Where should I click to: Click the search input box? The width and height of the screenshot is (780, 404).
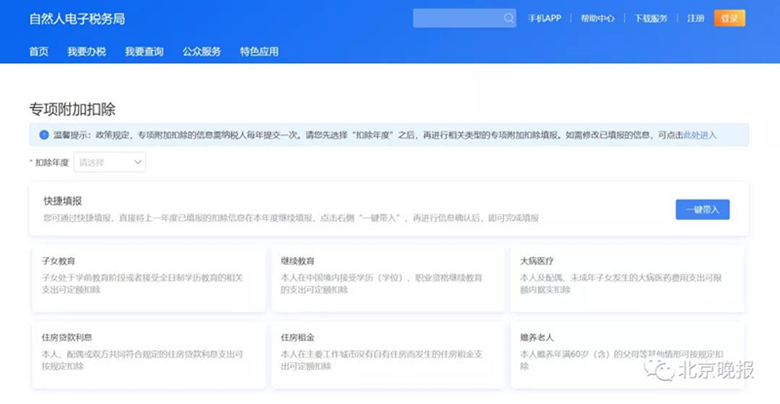click(x=464, y=18)
